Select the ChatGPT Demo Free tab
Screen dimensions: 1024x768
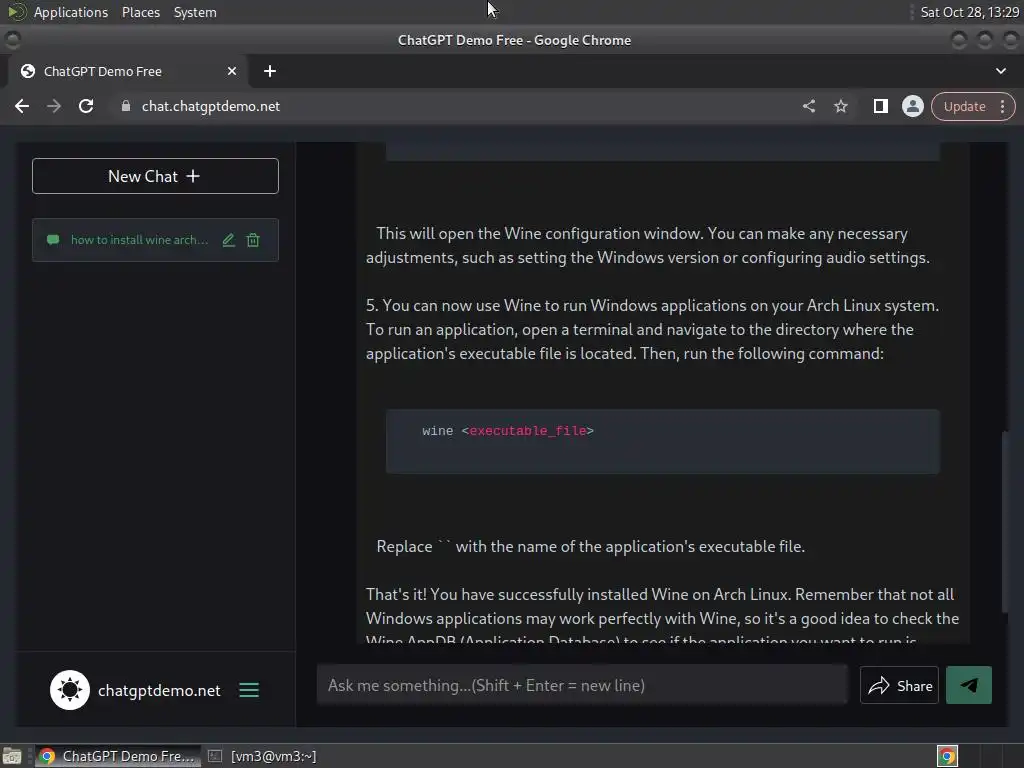click(127, 71)
